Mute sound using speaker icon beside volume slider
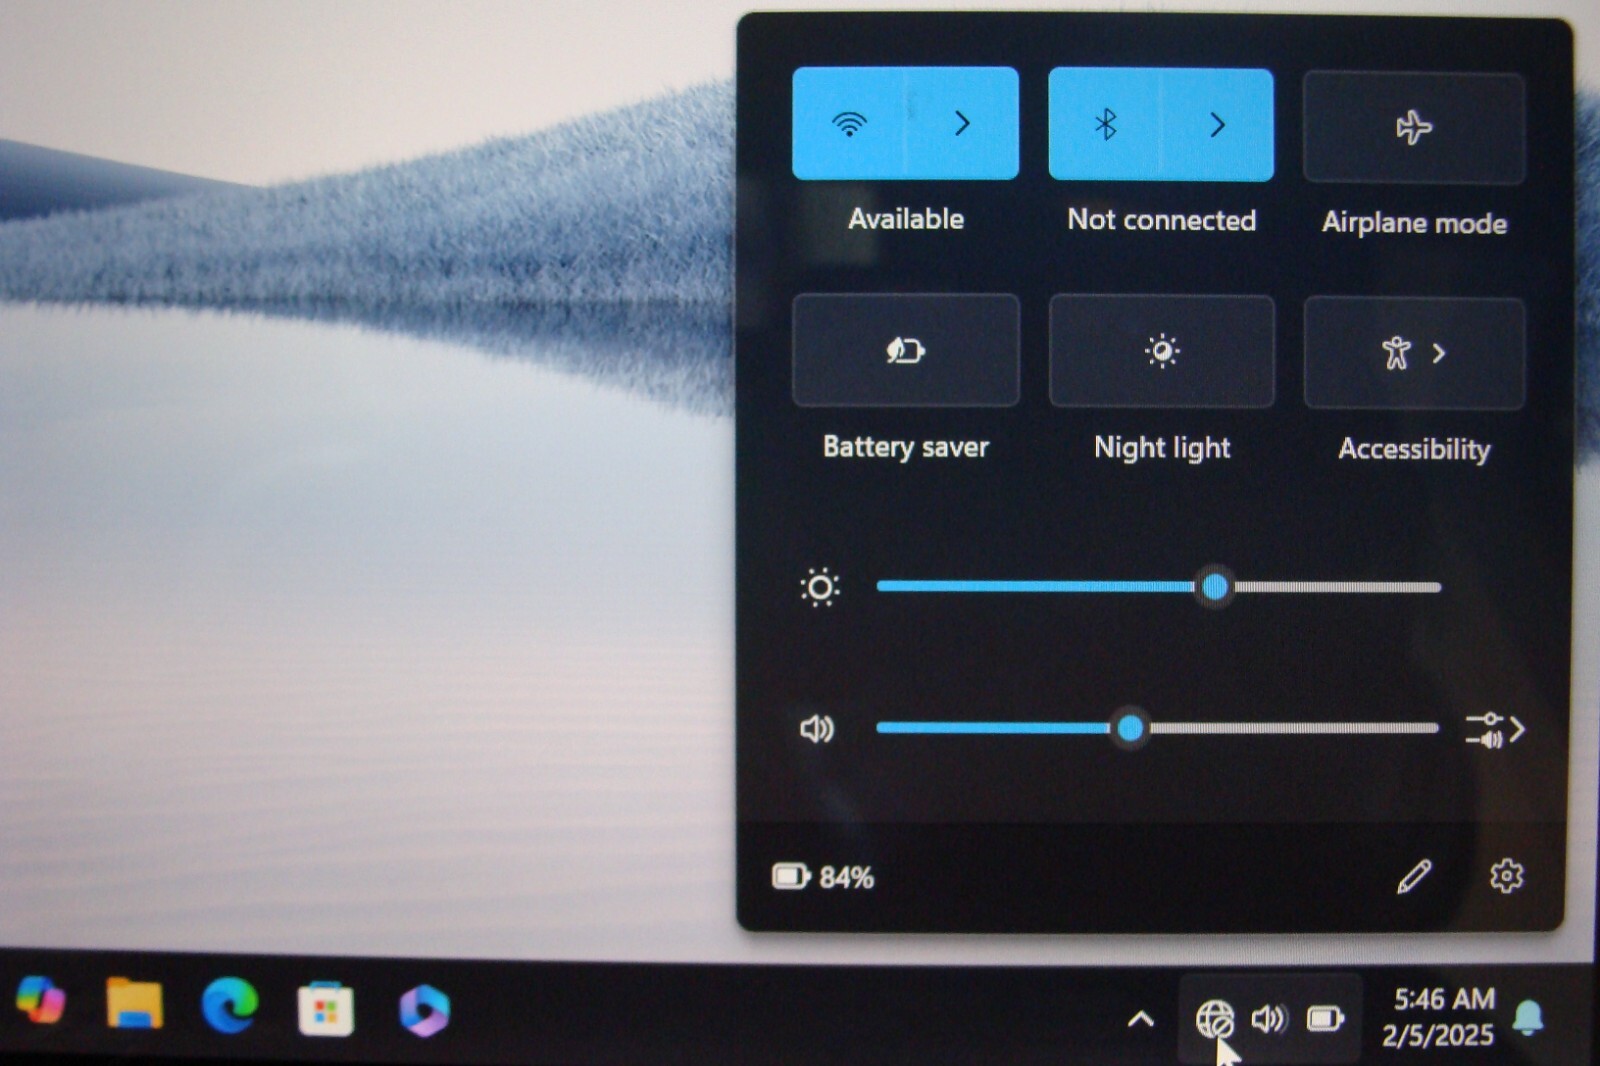 point(817,729)
